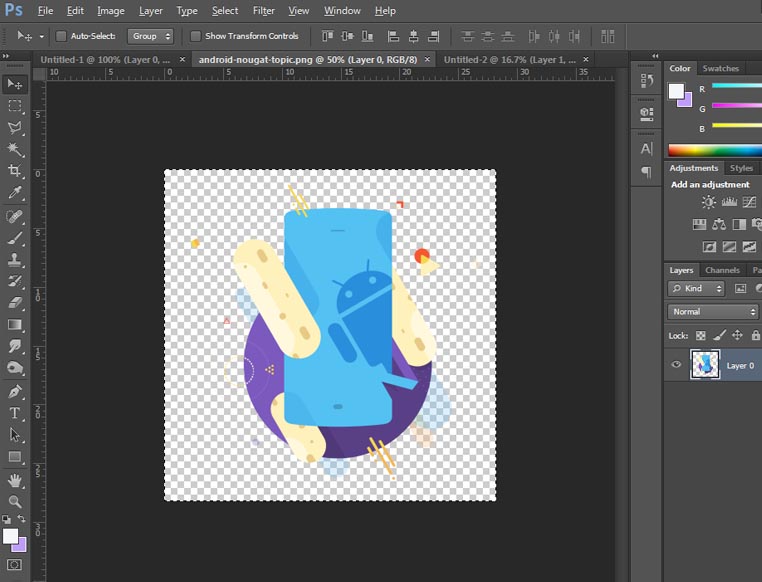Reset default foreground and background colors
Image resolution: width=762 pixels, height=582 pixels.
point(6,519)
